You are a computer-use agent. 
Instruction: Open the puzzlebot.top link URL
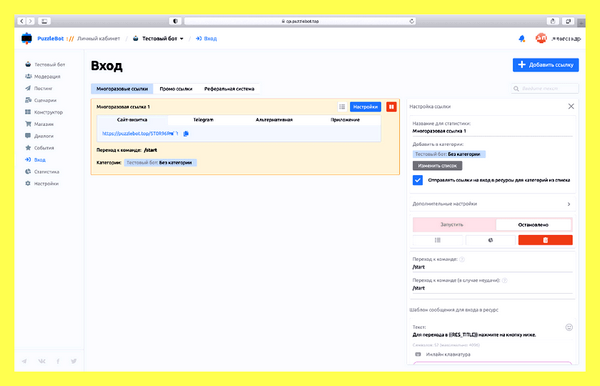139,134
